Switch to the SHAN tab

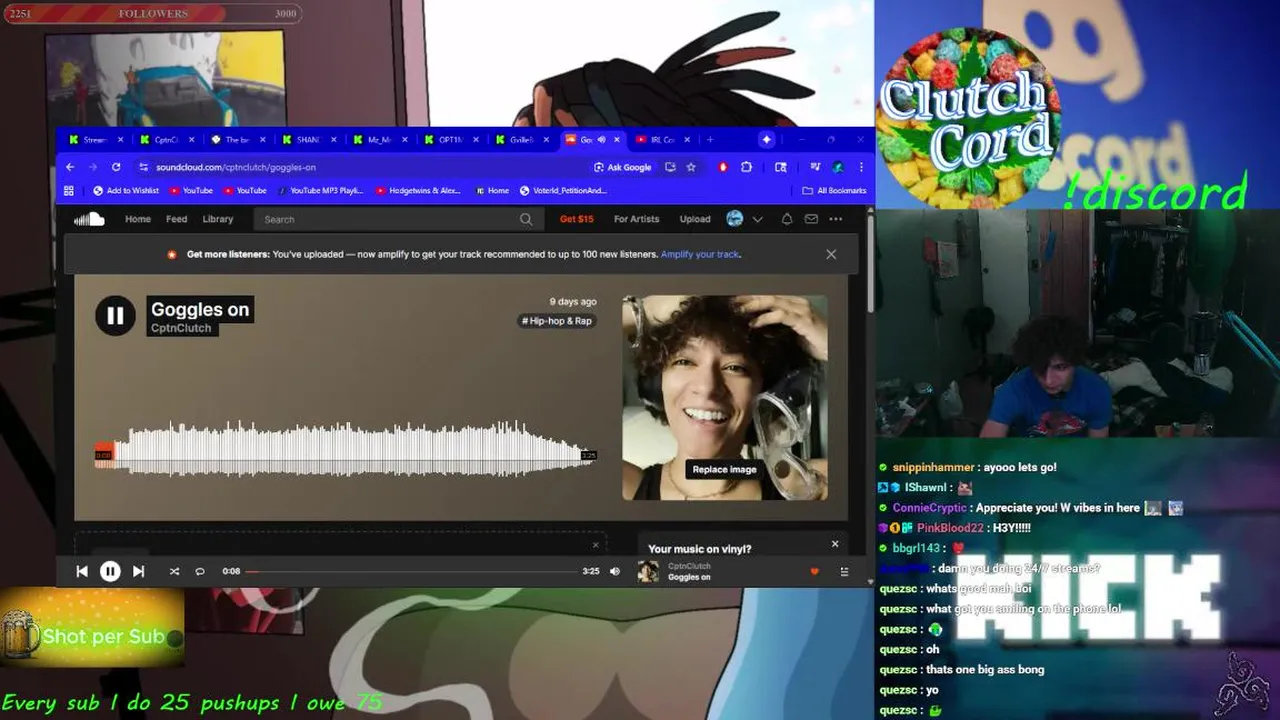307,140
